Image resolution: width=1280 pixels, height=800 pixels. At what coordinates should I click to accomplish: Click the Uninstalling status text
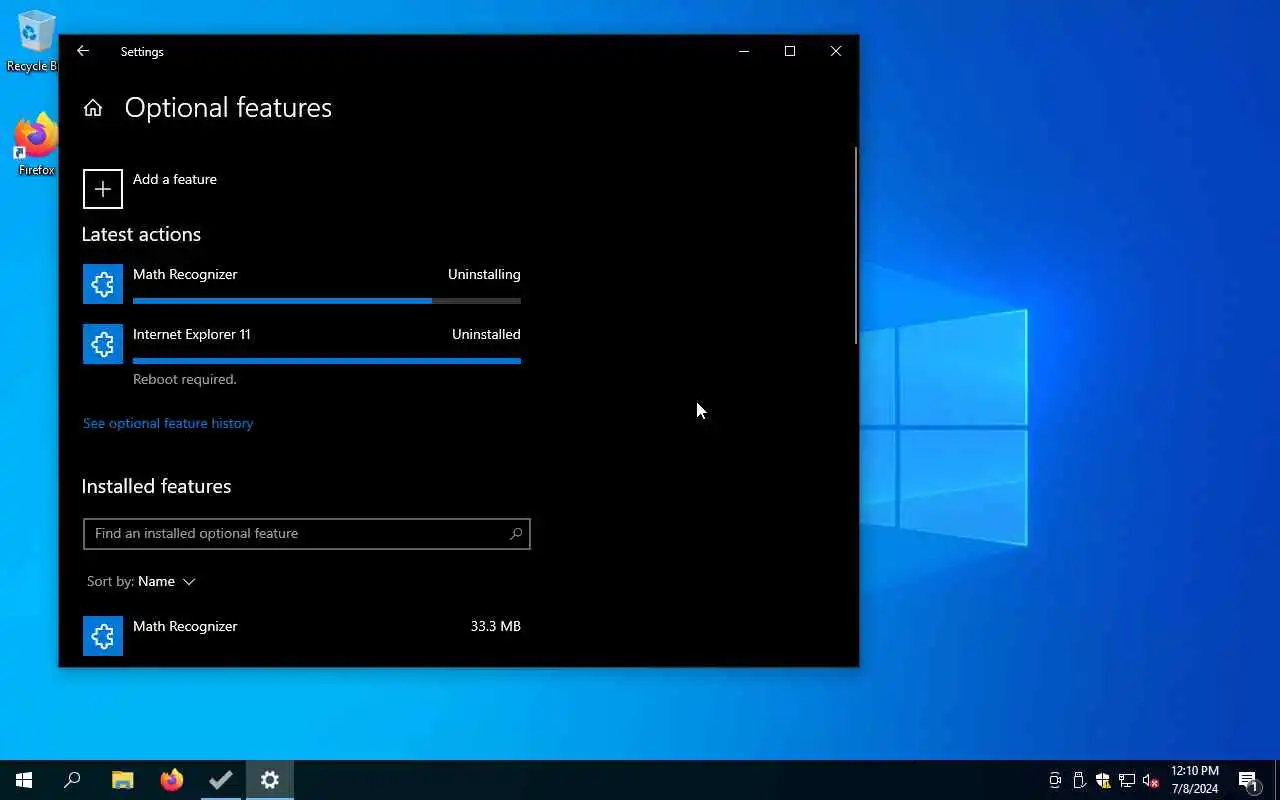(484, 275)
